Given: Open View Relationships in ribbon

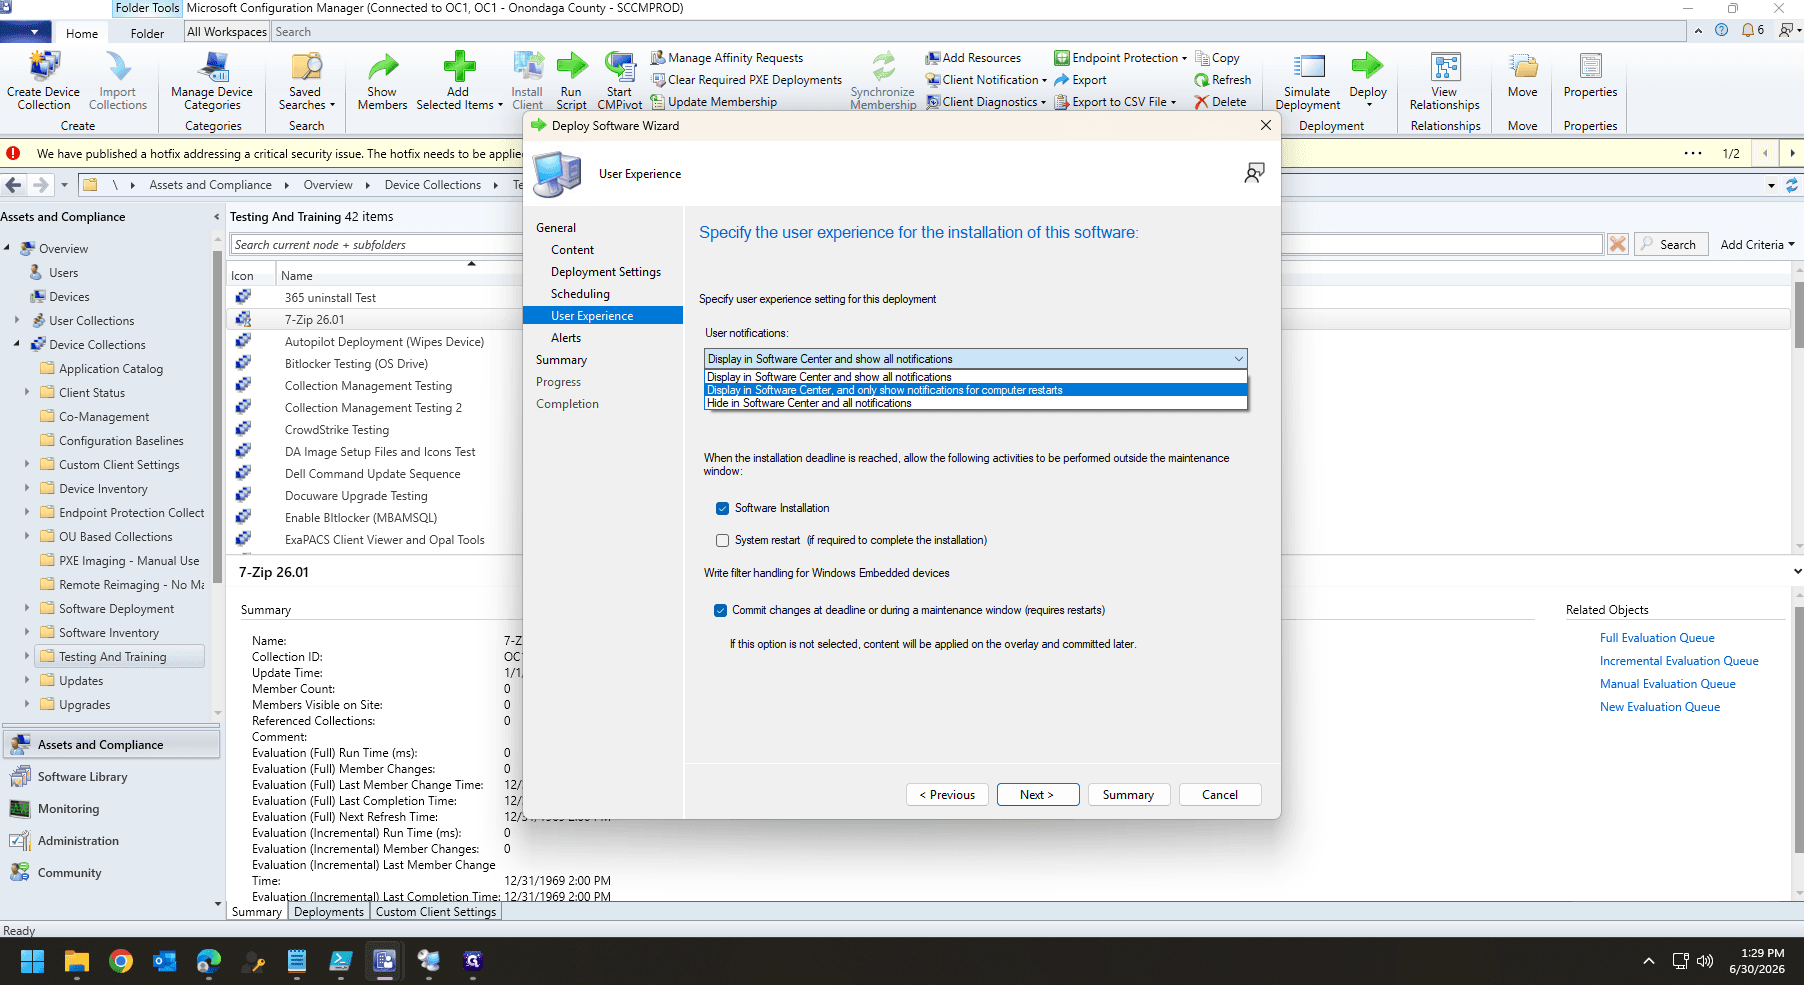Looking at the screenshot, I should click(x=1444, y=80).
